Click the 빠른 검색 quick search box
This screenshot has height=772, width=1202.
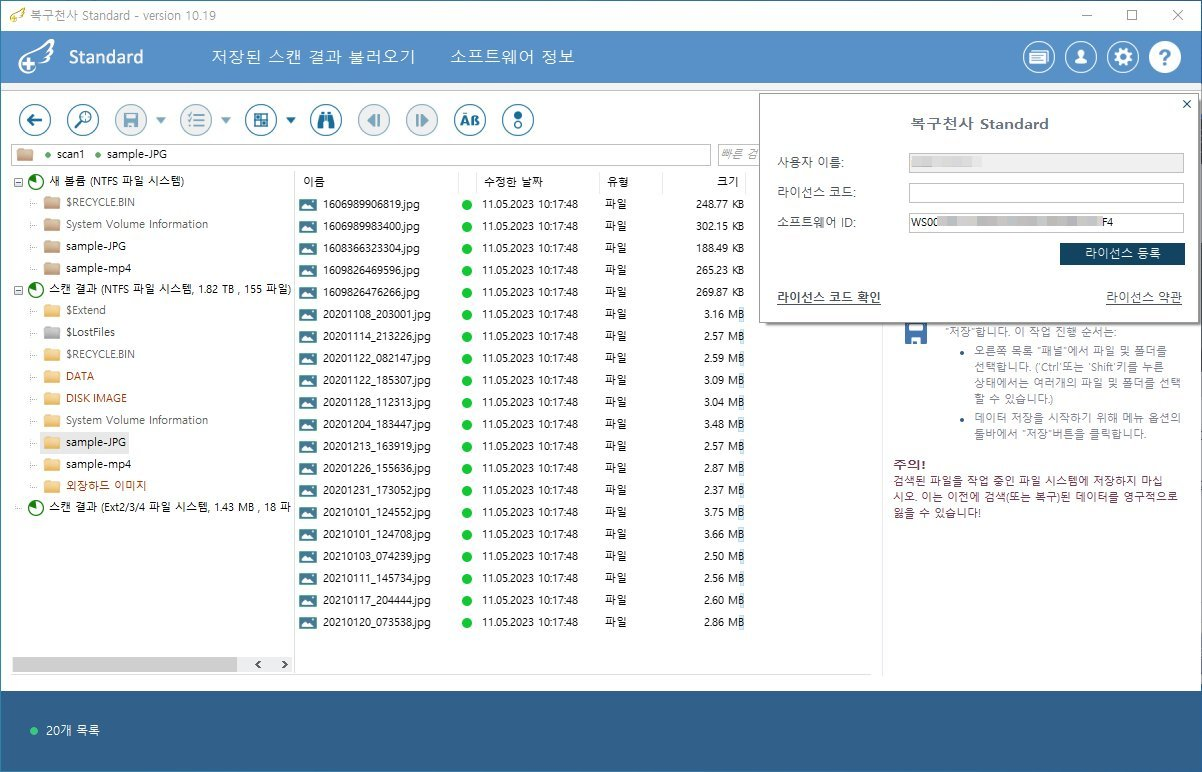(738, 155)
